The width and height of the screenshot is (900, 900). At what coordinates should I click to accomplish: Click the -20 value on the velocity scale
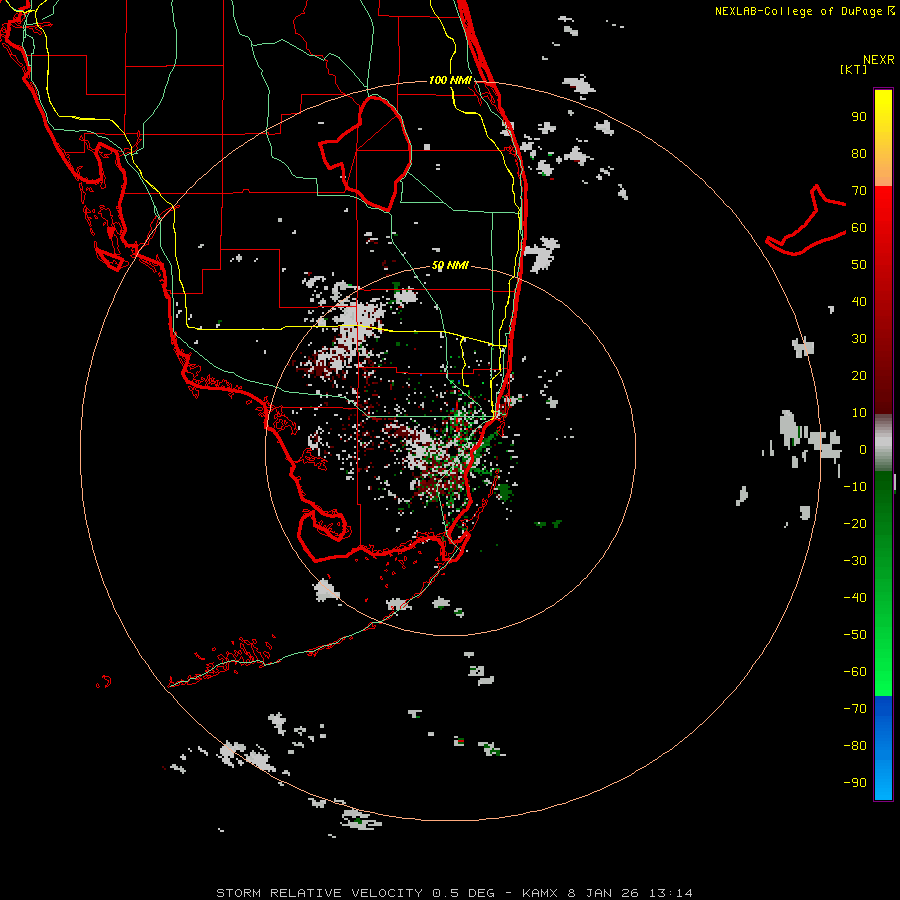tap(855, 524)
